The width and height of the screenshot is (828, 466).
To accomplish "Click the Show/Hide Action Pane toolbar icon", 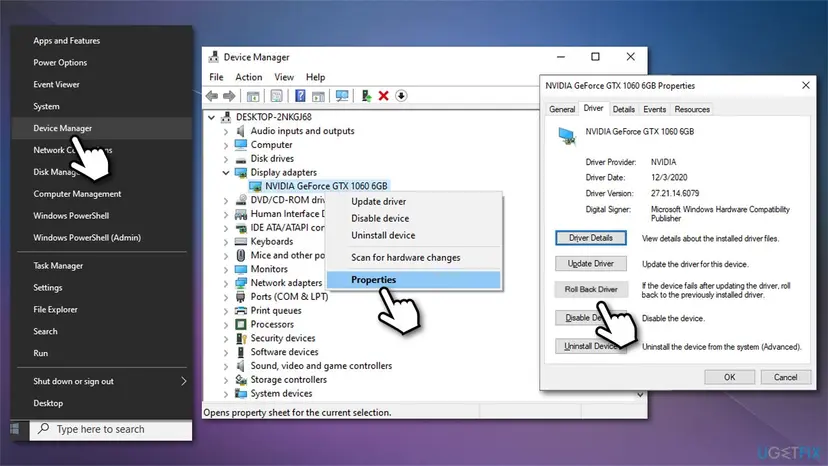I will [318, 96].
